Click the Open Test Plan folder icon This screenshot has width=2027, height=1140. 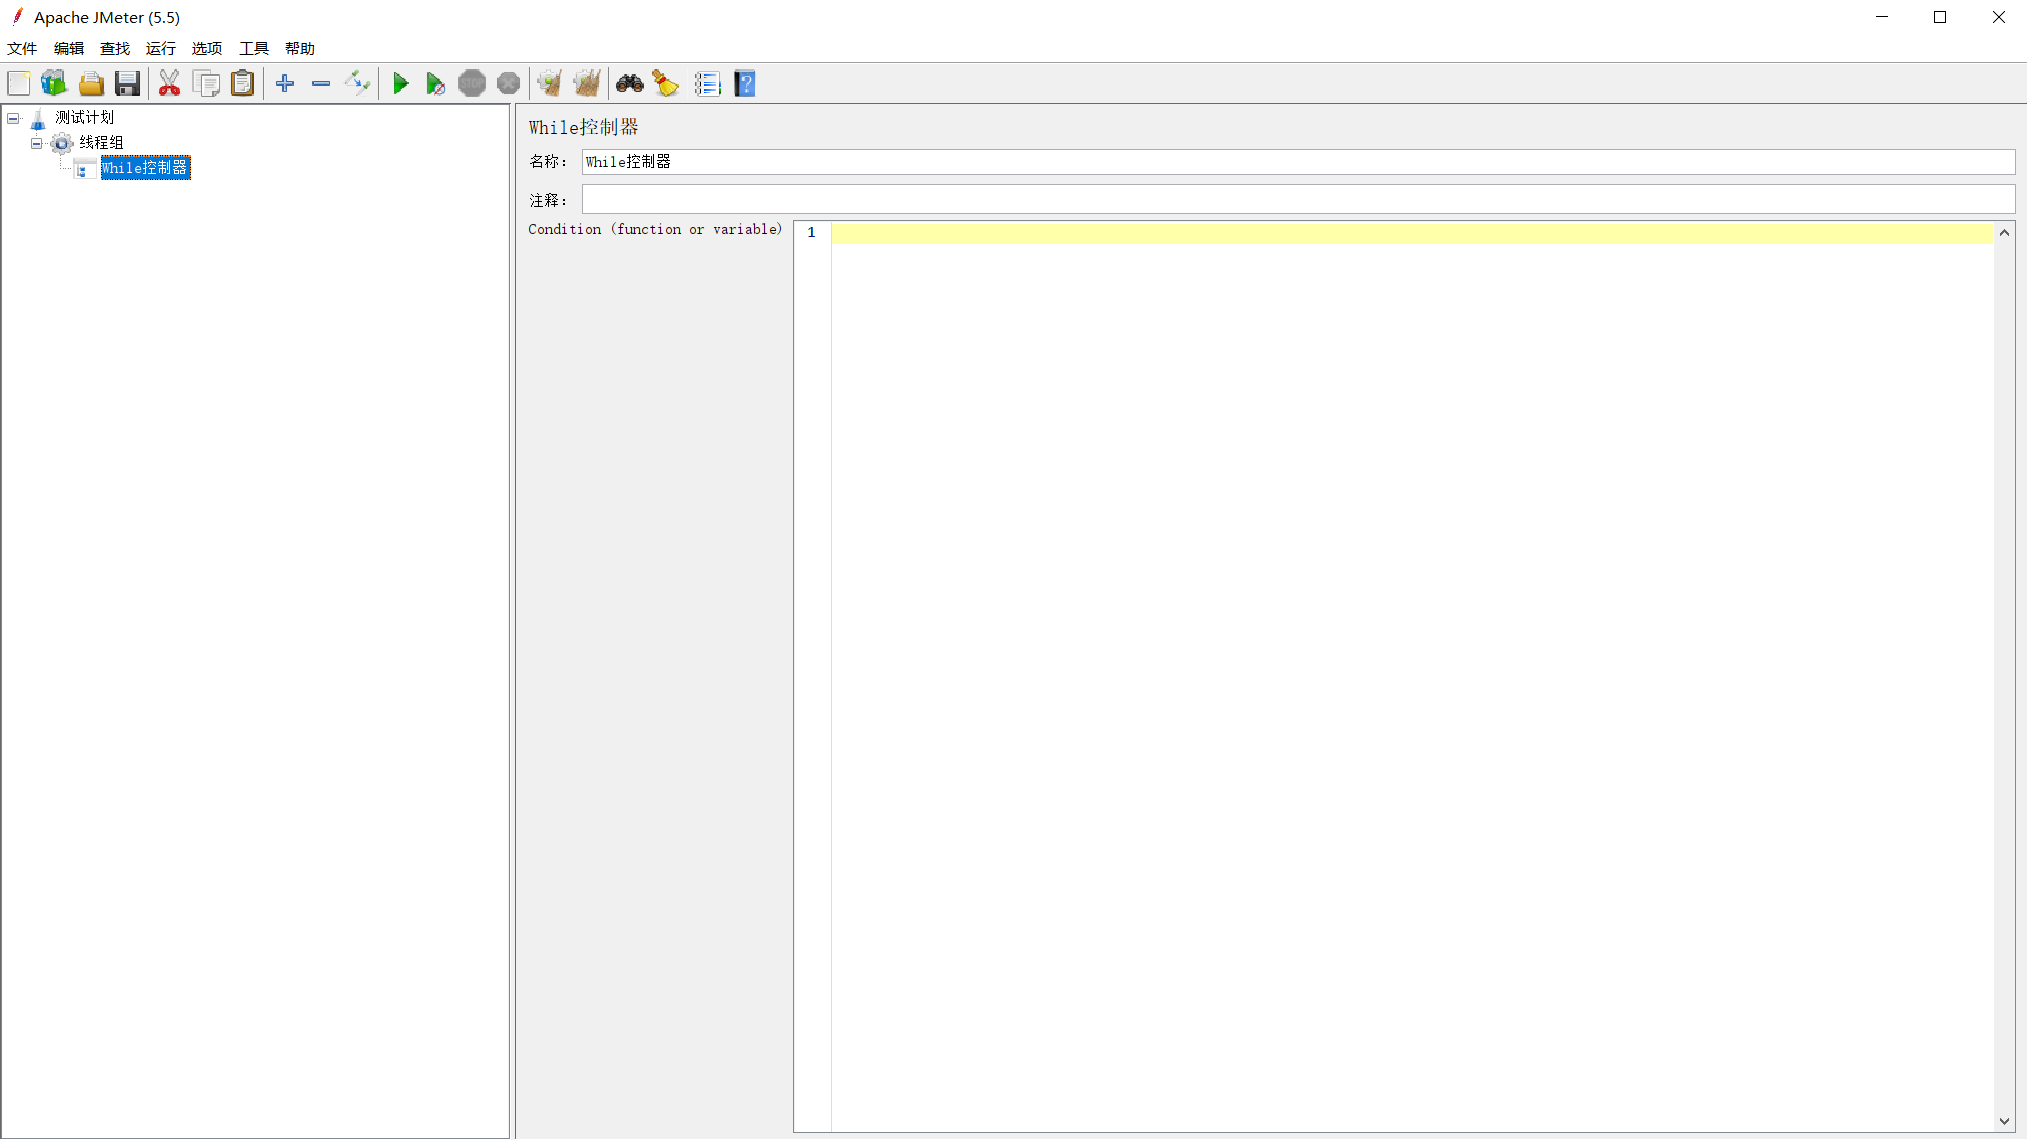tap(90, 84)
